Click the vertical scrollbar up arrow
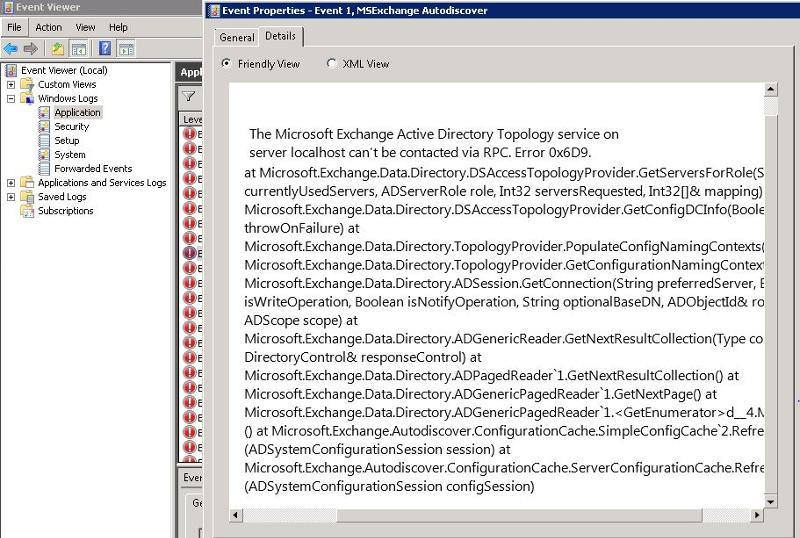Viewport: 800px width, 538px height. click(770, 89)
